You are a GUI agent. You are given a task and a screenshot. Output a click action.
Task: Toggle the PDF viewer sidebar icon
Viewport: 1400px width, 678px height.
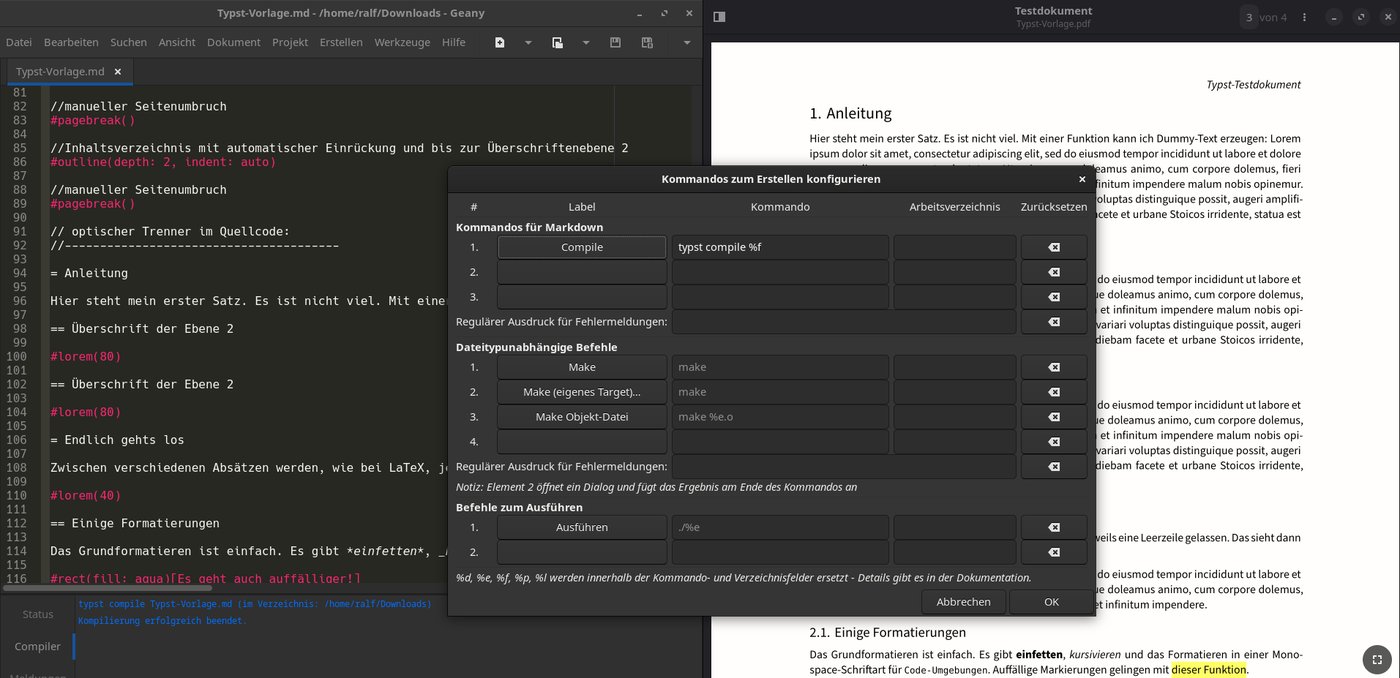719,17
